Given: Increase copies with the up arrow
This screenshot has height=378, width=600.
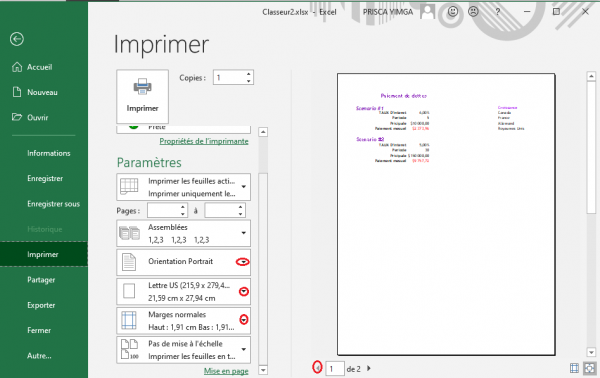Looking at the screenshot, I should pyautogui.click(x=249, y=74).
